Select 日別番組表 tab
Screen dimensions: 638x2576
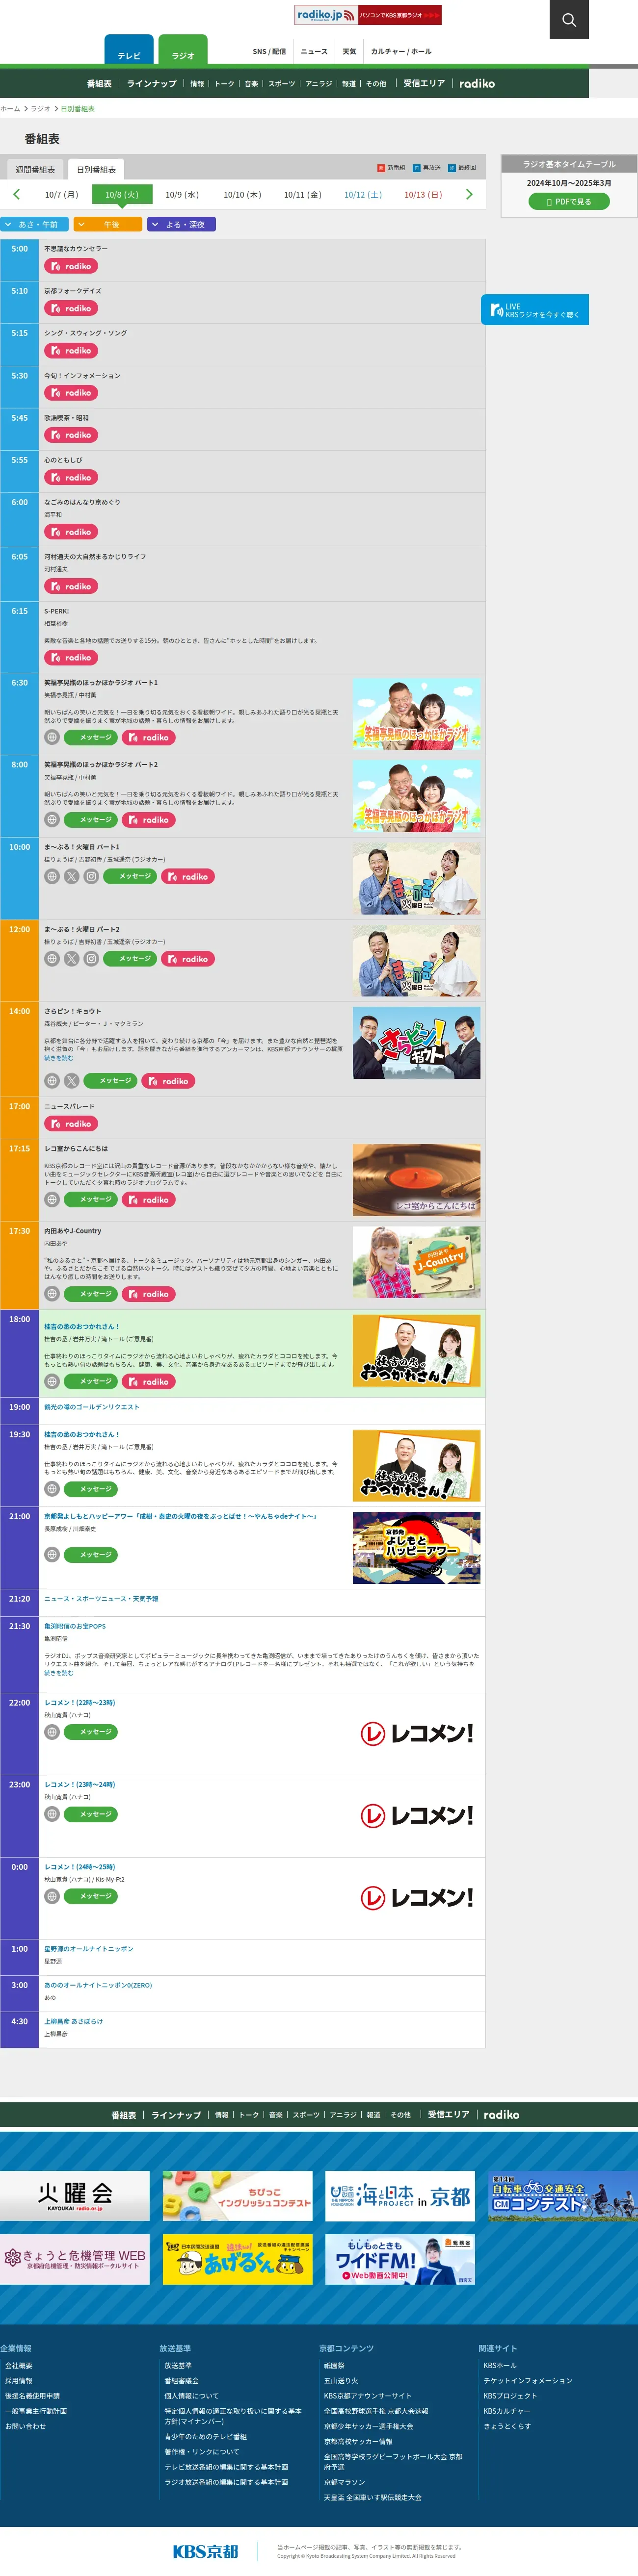pos(96,170)
